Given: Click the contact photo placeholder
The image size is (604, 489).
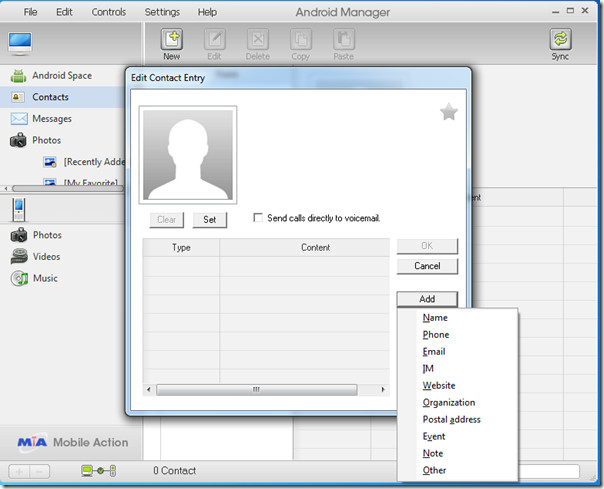Looking at the screenshot, I should click(188, 155).
